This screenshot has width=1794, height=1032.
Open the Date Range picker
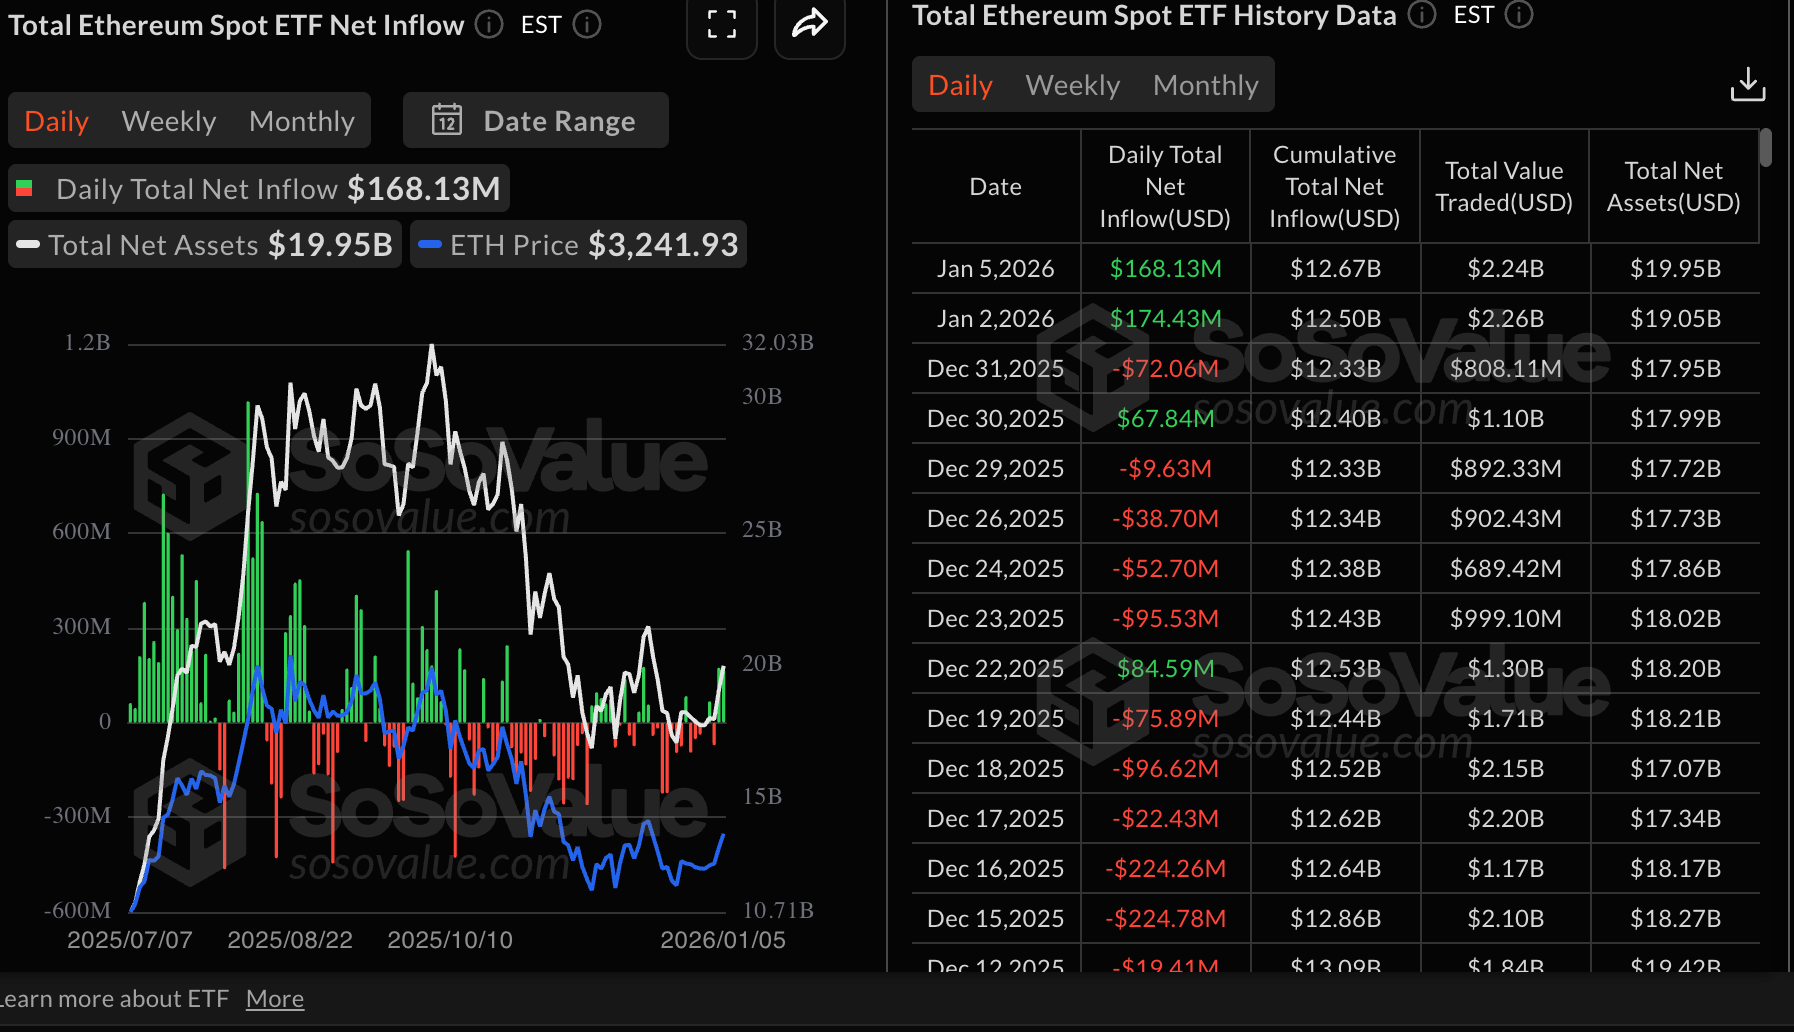559,120
